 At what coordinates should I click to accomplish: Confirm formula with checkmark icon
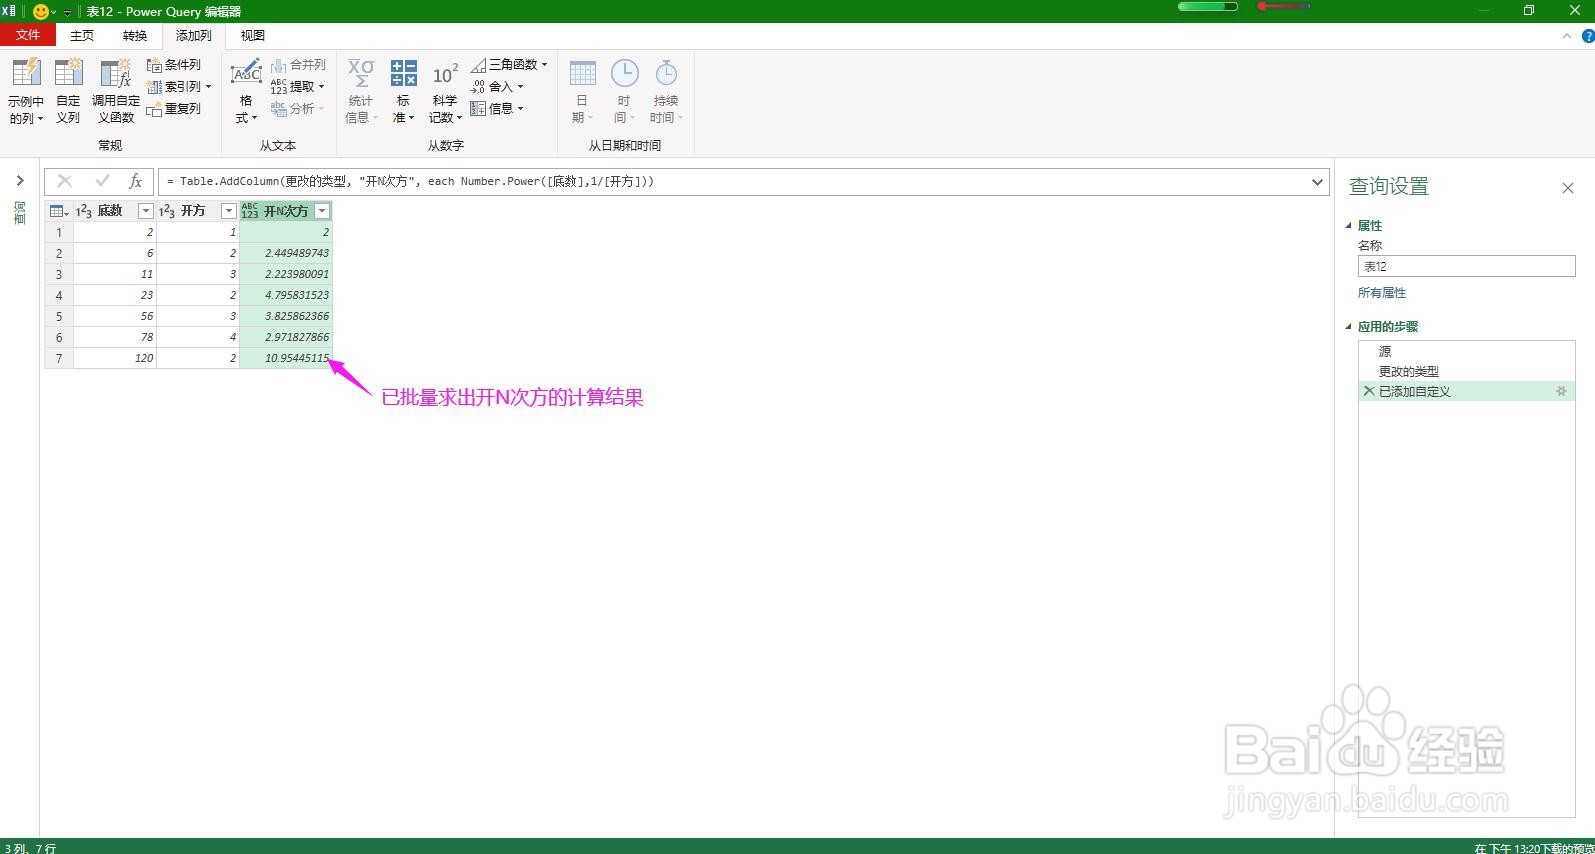pyautogui.click(x=102, y=181)
